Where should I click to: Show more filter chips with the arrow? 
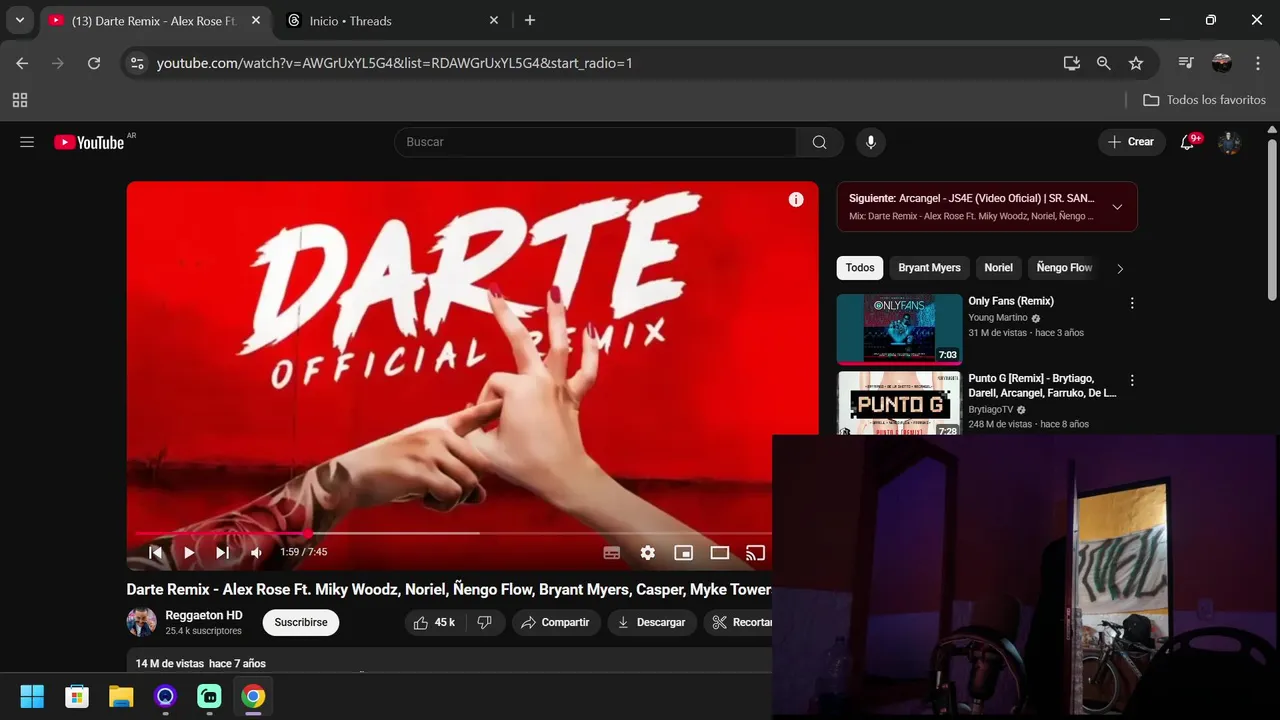(1120, 268)
